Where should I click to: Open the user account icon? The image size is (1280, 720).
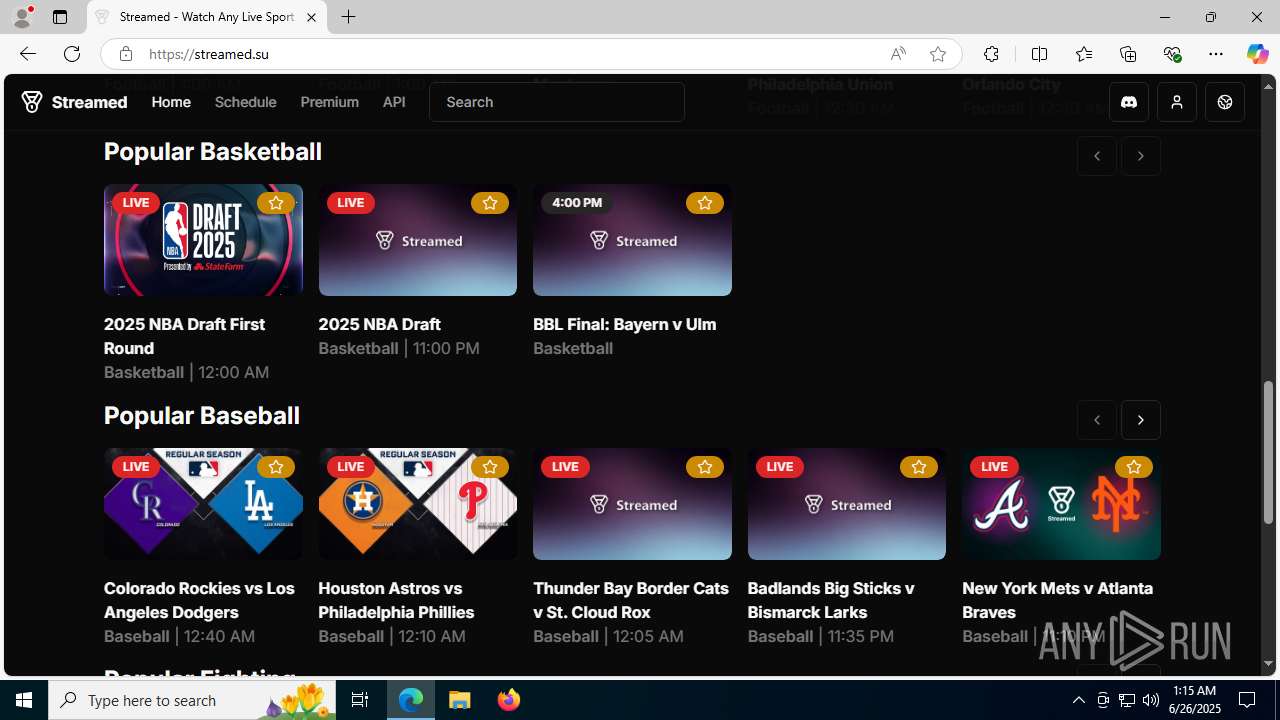click(x=1177, y=102)
